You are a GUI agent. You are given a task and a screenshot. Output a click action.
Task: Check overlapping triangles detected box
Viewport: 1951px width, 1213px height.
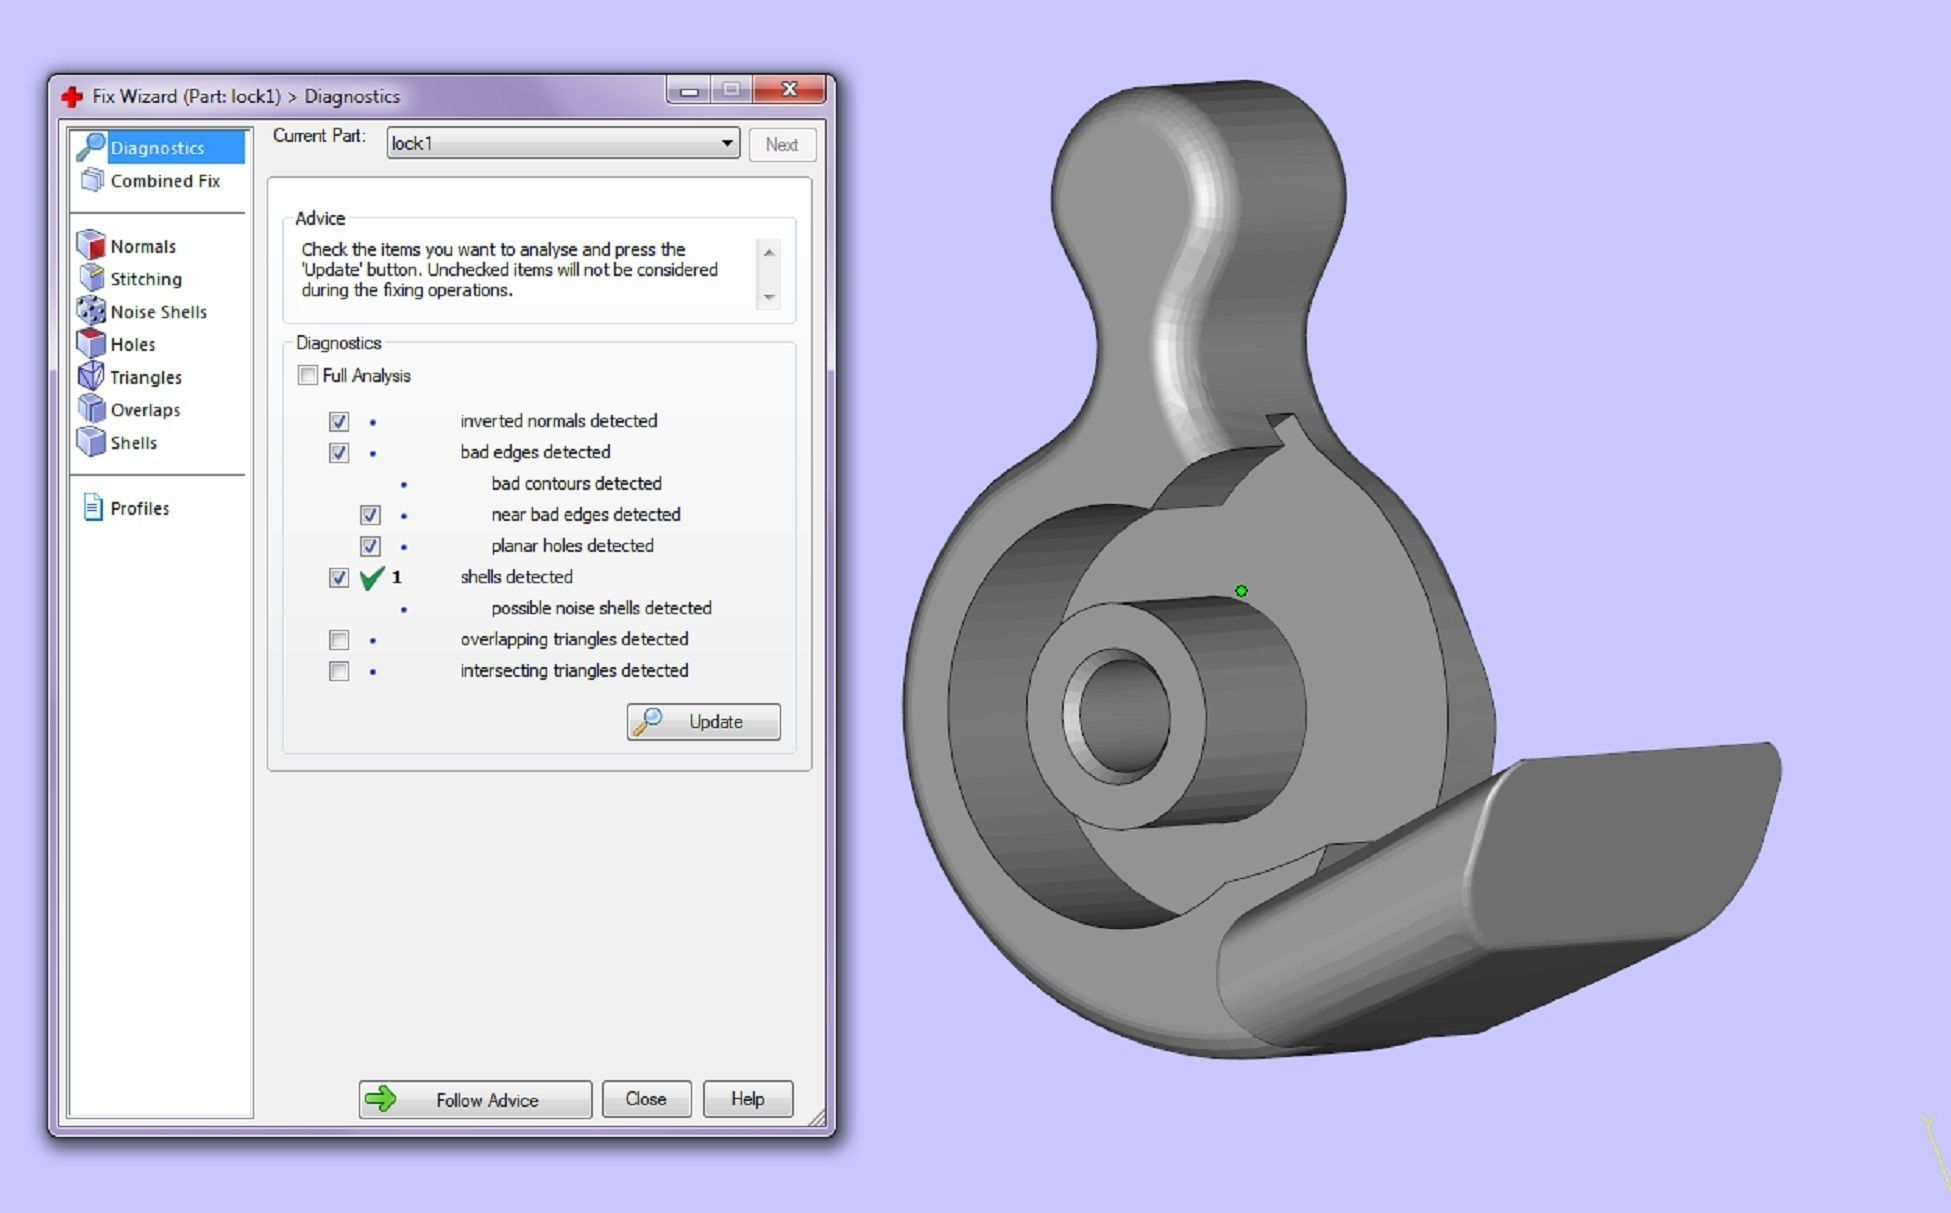(339, 640)
